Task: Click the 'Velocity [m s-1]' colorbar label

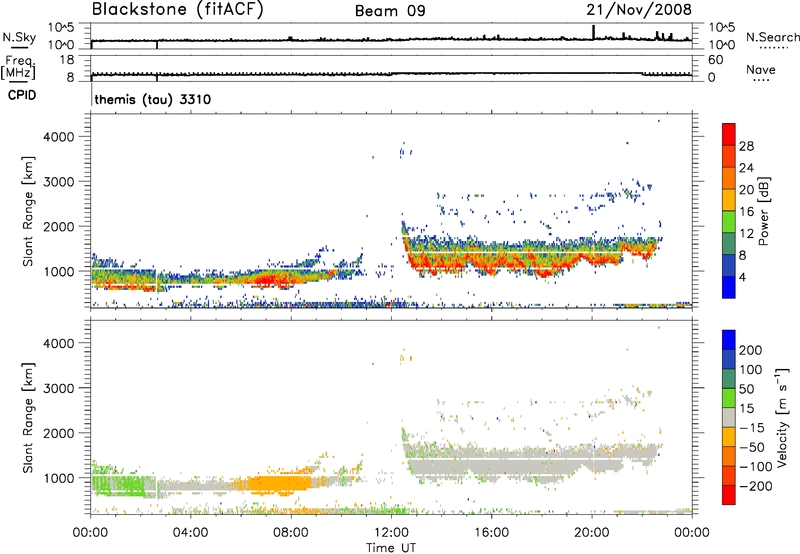Action: (781, 417)
